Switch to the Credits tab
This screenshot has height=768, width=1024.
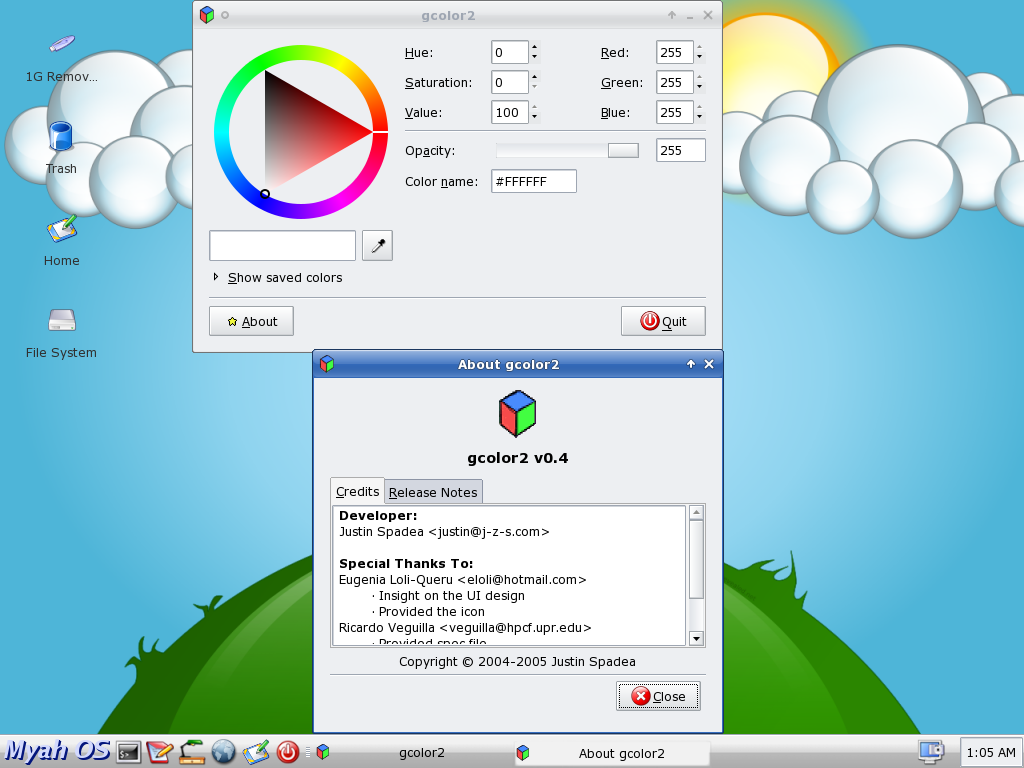(x=357, y=492)
